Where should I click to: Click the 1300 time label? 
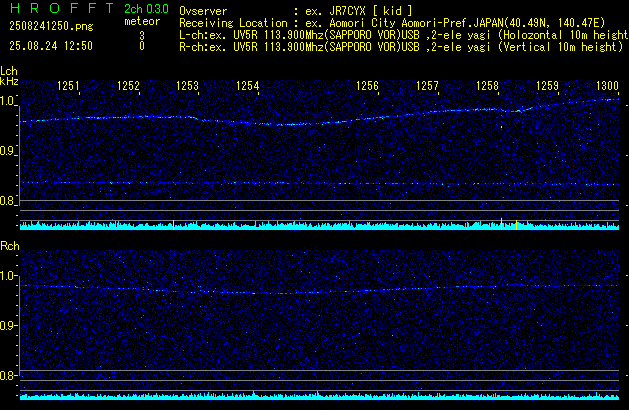607,85
